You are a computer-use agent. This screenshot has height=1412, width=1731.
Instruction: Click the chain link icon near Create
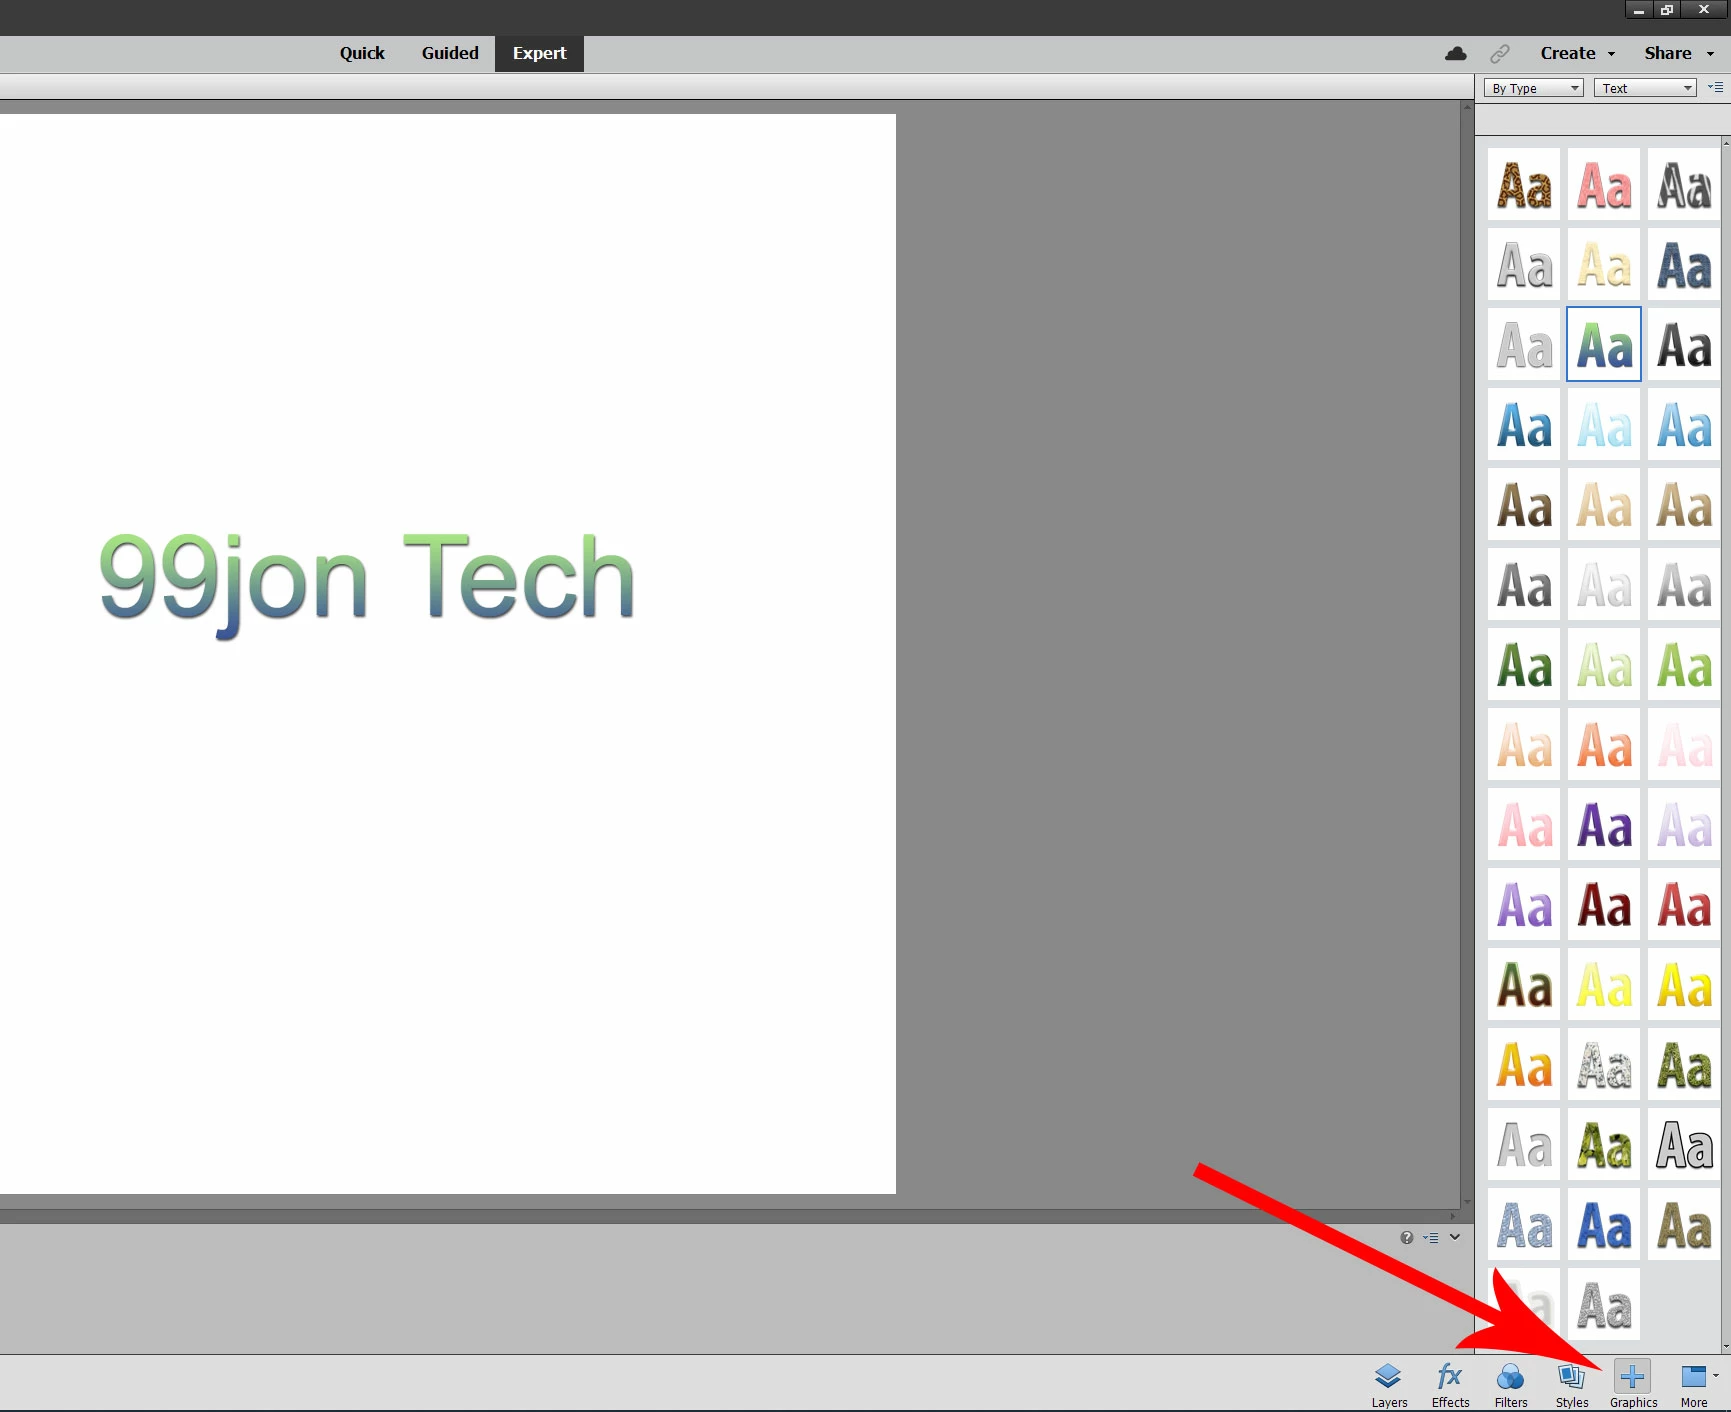point(1500,54)
